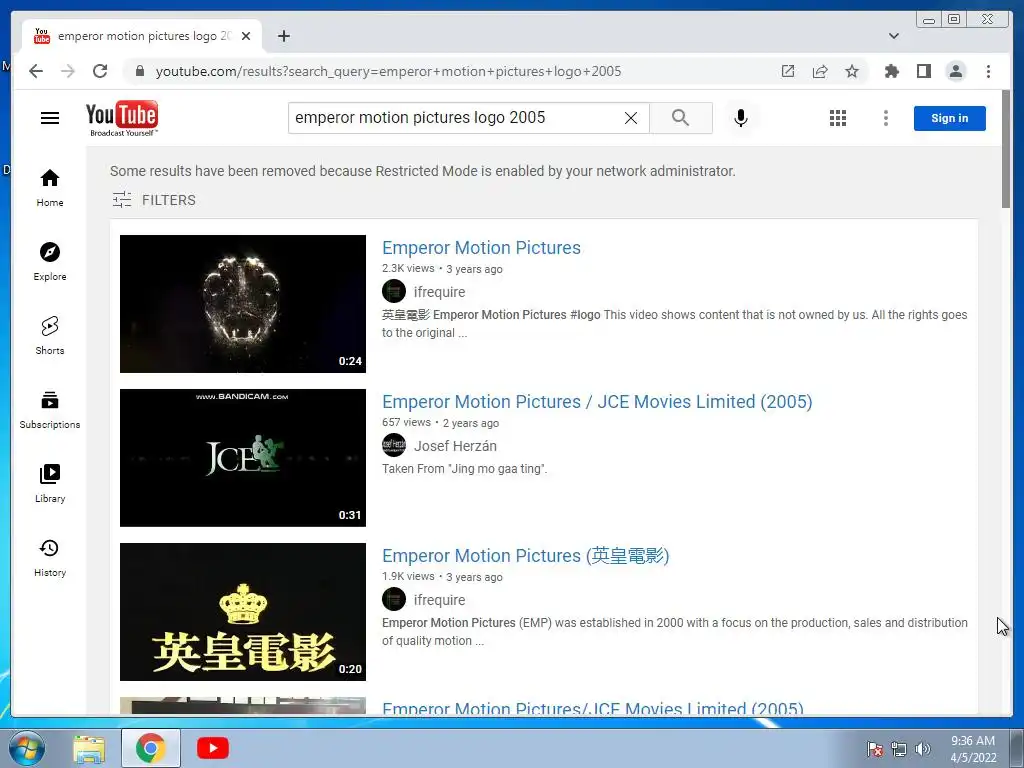
Task: Reload the page in Chrome
Action: pos(100,71)
